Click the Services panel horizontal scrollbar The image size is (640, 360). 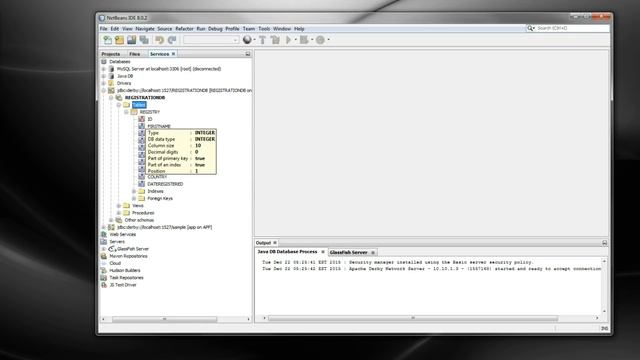[165, 319]
